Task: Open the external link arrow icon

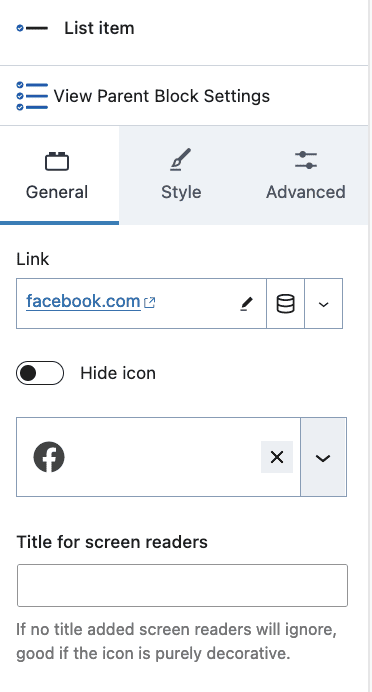Action: [x=150, y=302]
